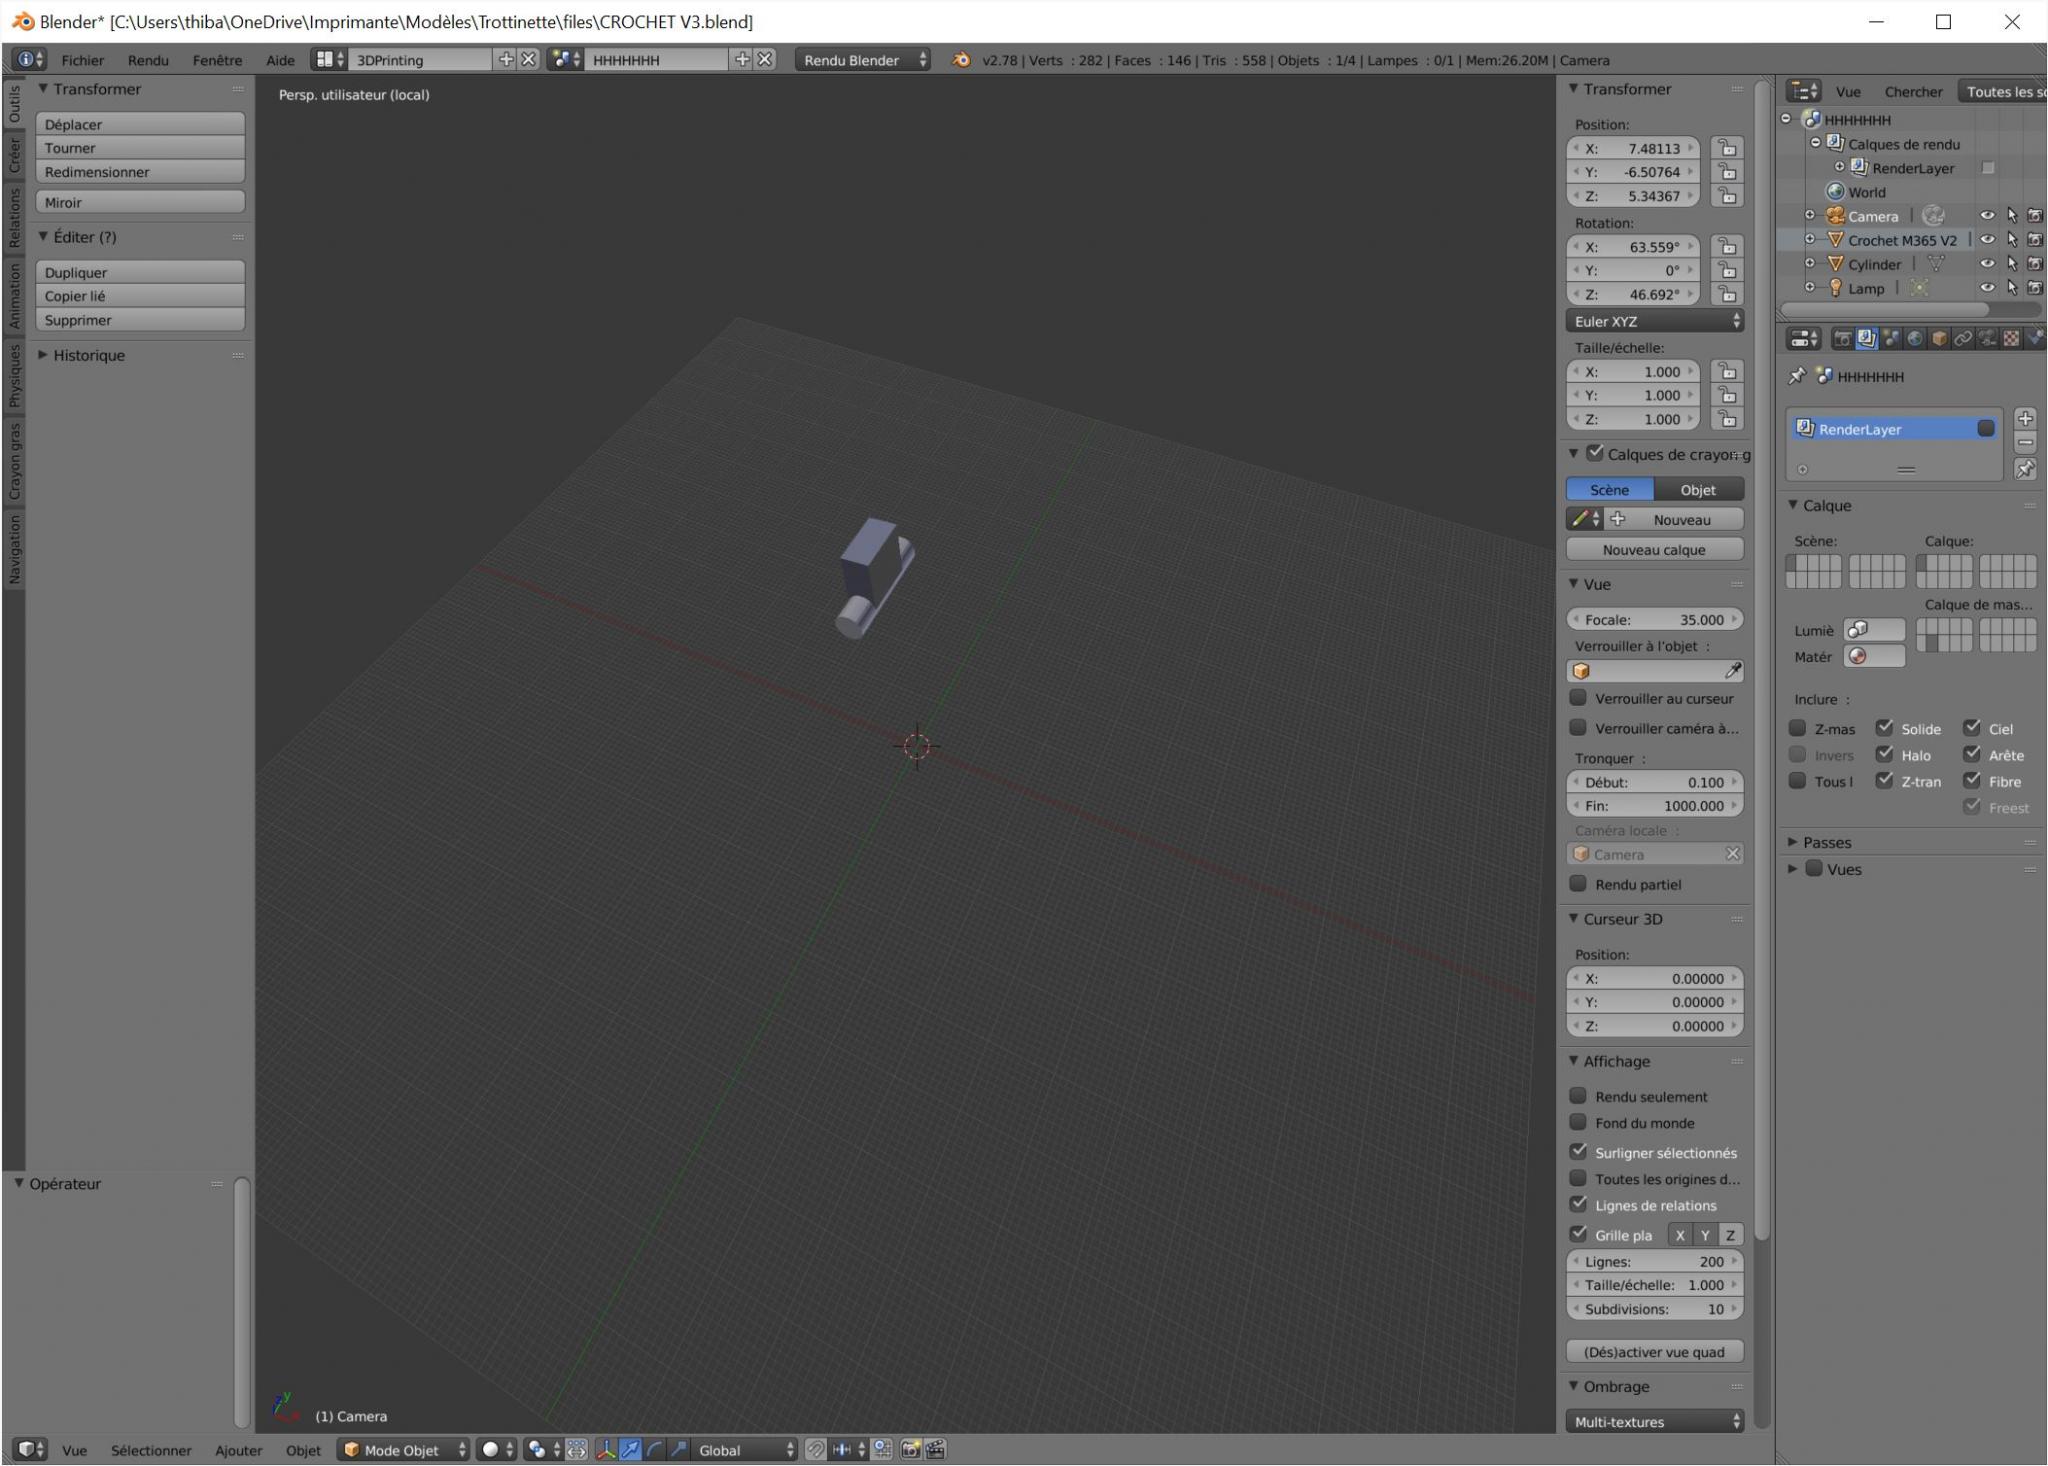Screen dimensions: 2048x1466
Task: Click the OpenGL render image camera icon
Action: pos(910,1449)
